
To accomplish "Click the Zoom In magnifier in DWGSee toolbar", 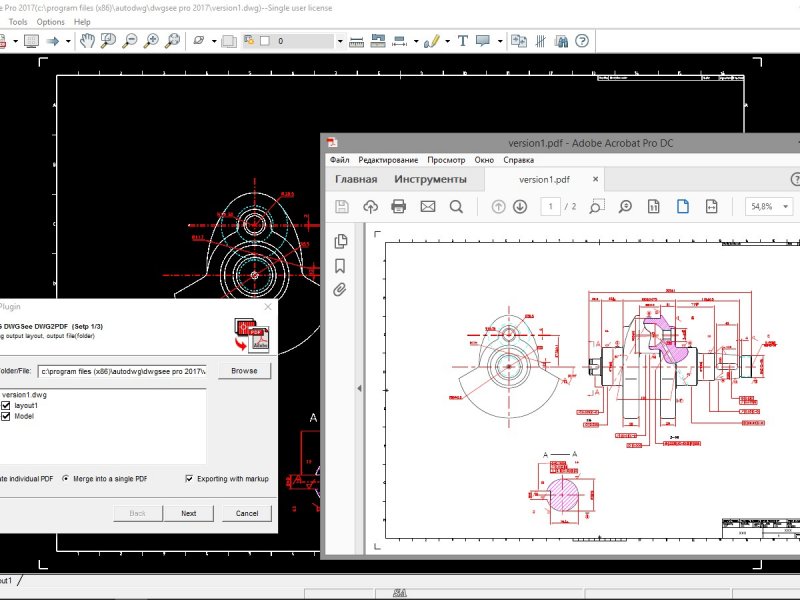I will [151, 41].
